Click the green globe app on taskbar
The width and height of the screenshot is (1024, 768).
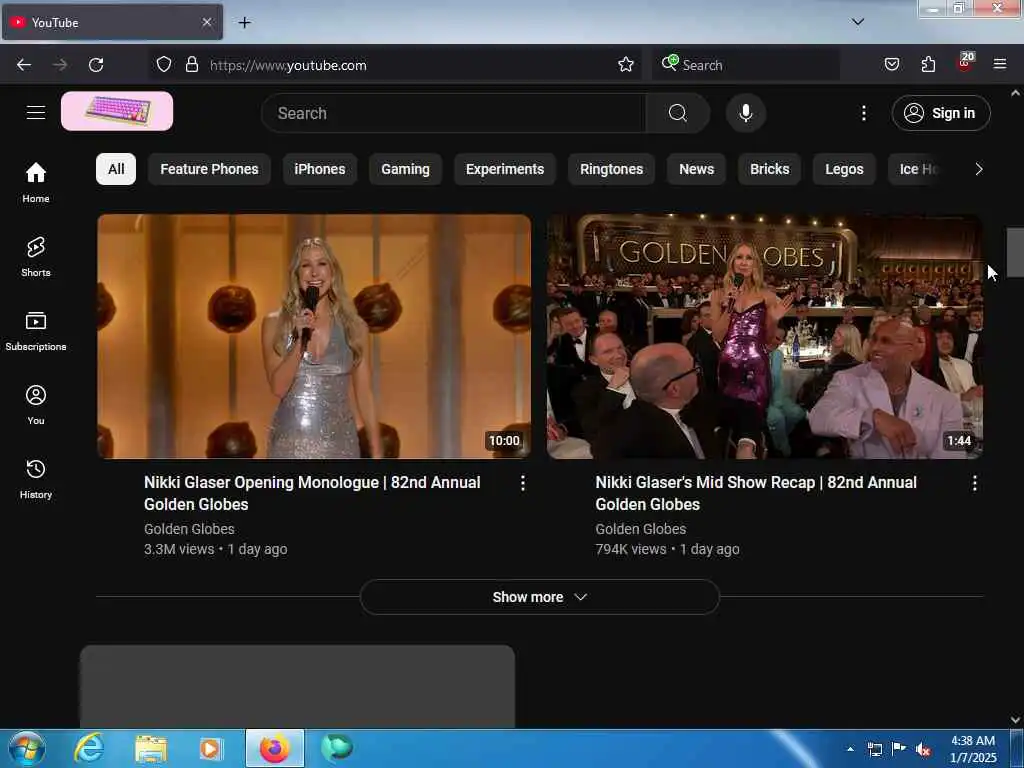click(x=337, y=748)
